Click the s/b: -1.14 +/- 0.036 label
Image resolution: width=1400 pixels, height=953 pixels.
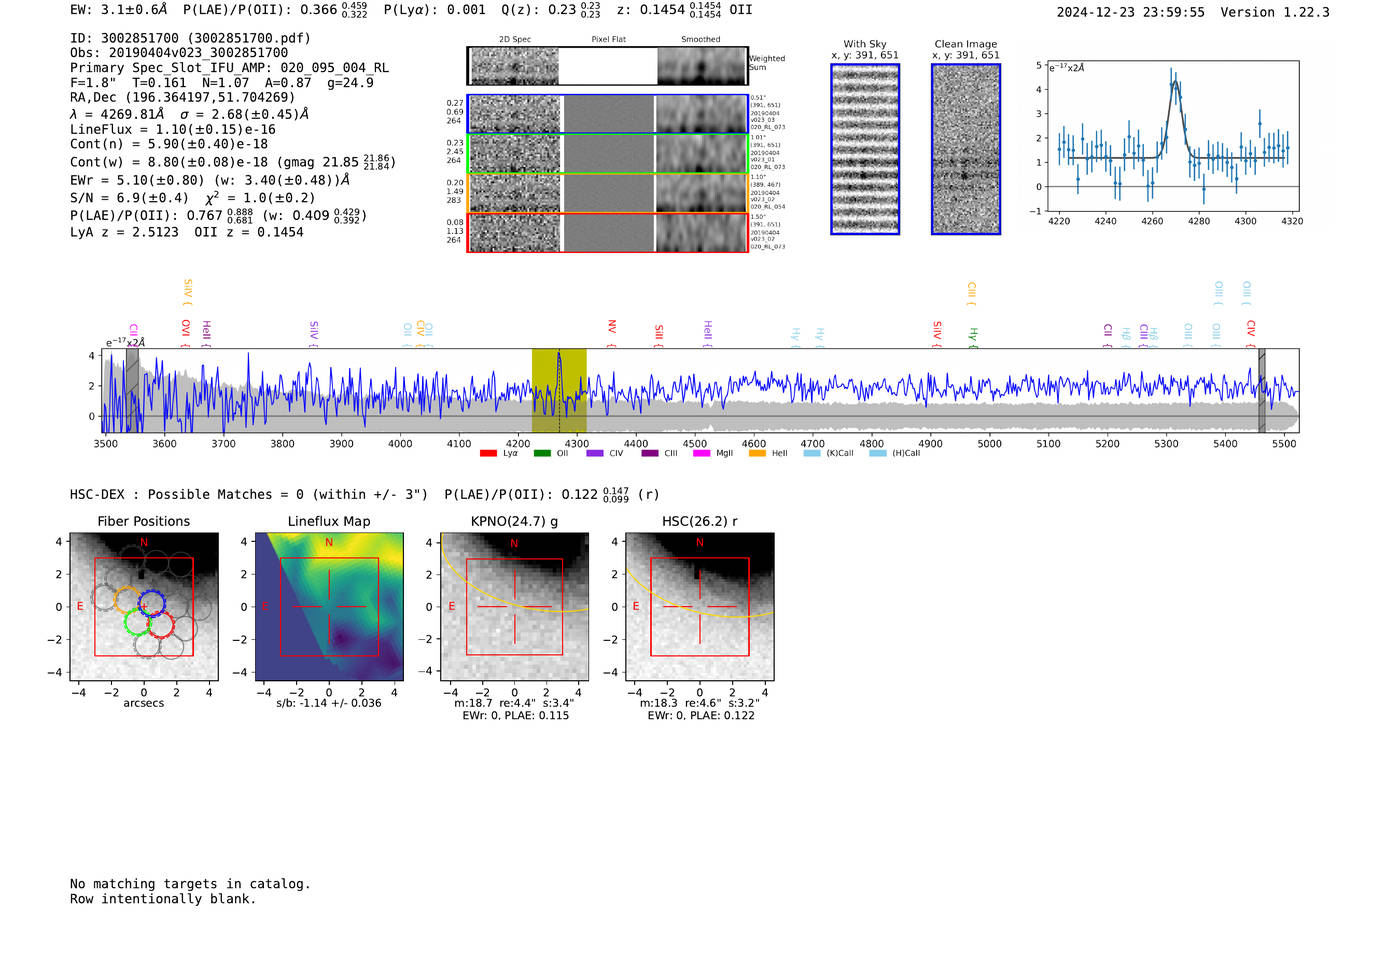click(329, 703)
